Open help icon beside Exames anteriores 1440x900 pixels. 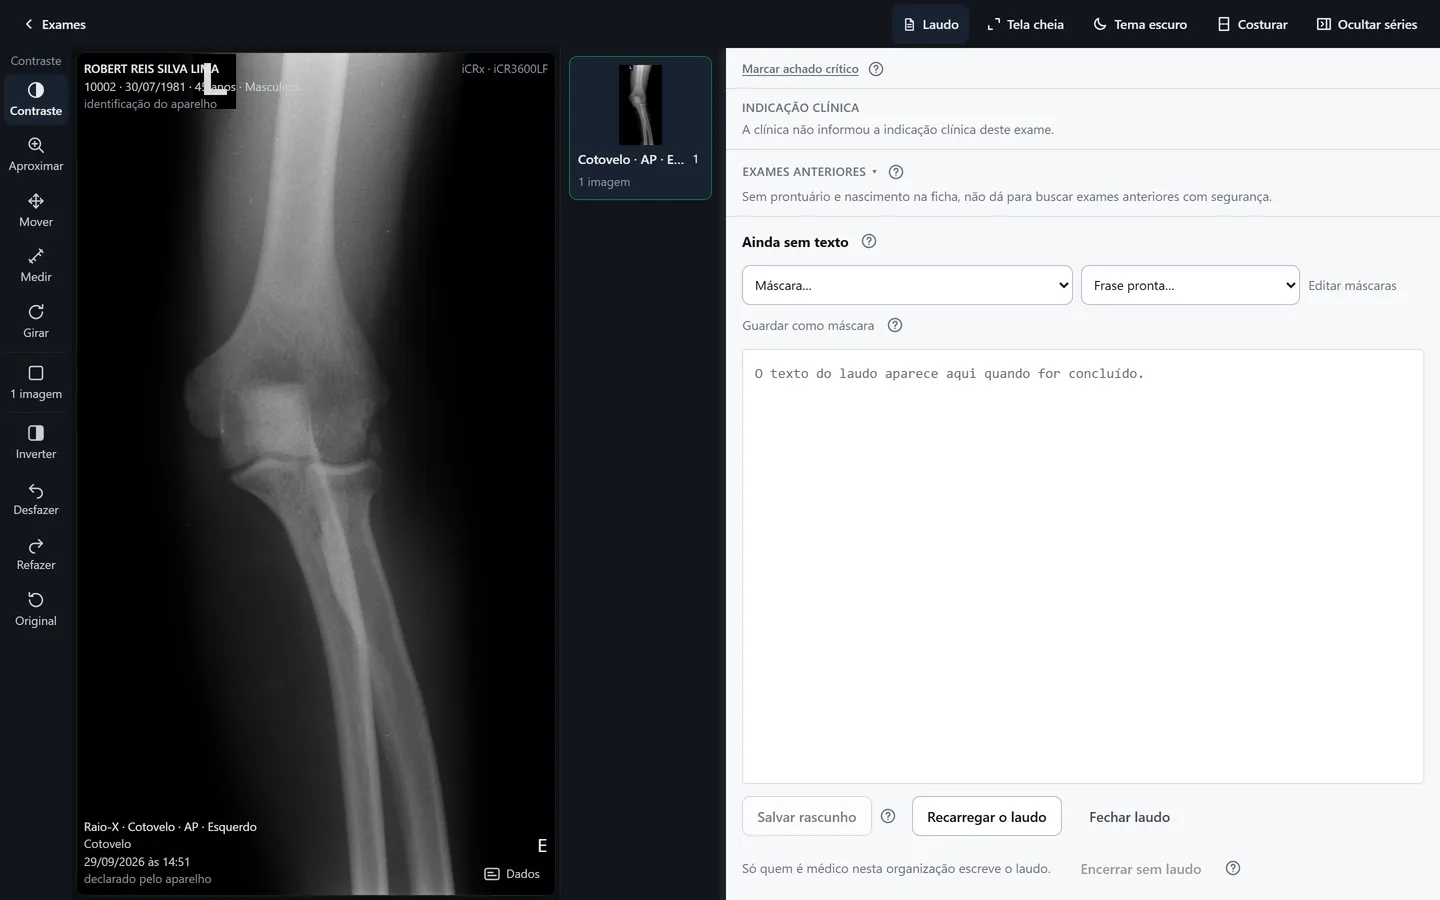(x=896, y=172)
